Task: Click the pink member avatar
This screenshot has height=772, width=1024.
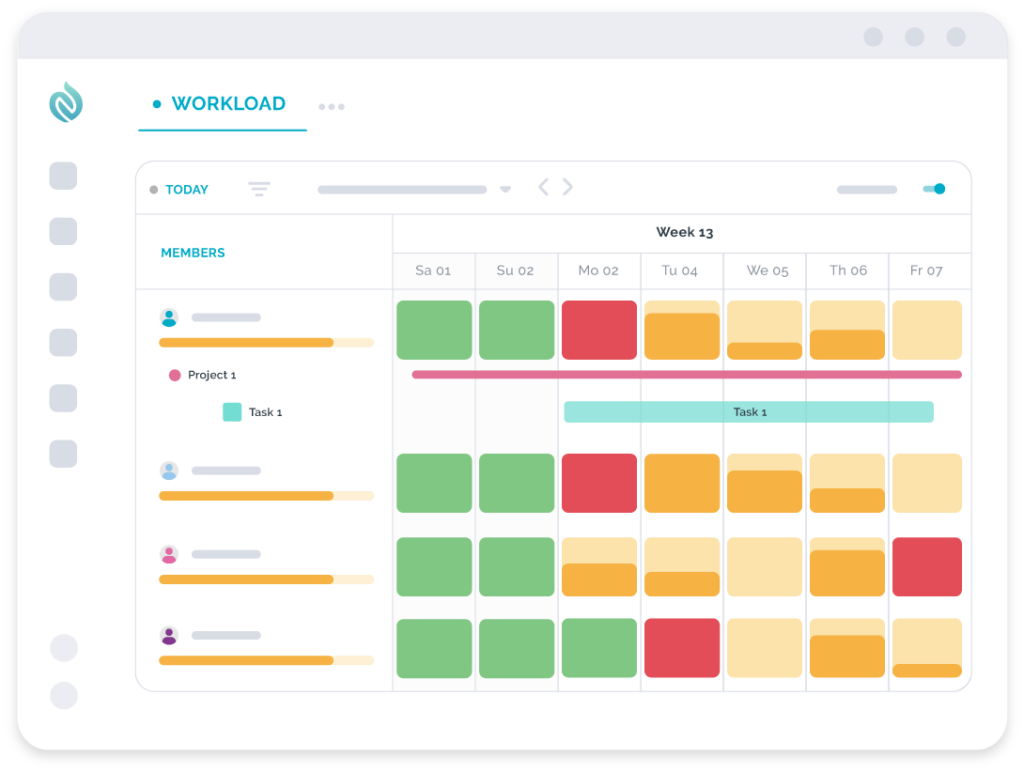Action: point(169,555)
